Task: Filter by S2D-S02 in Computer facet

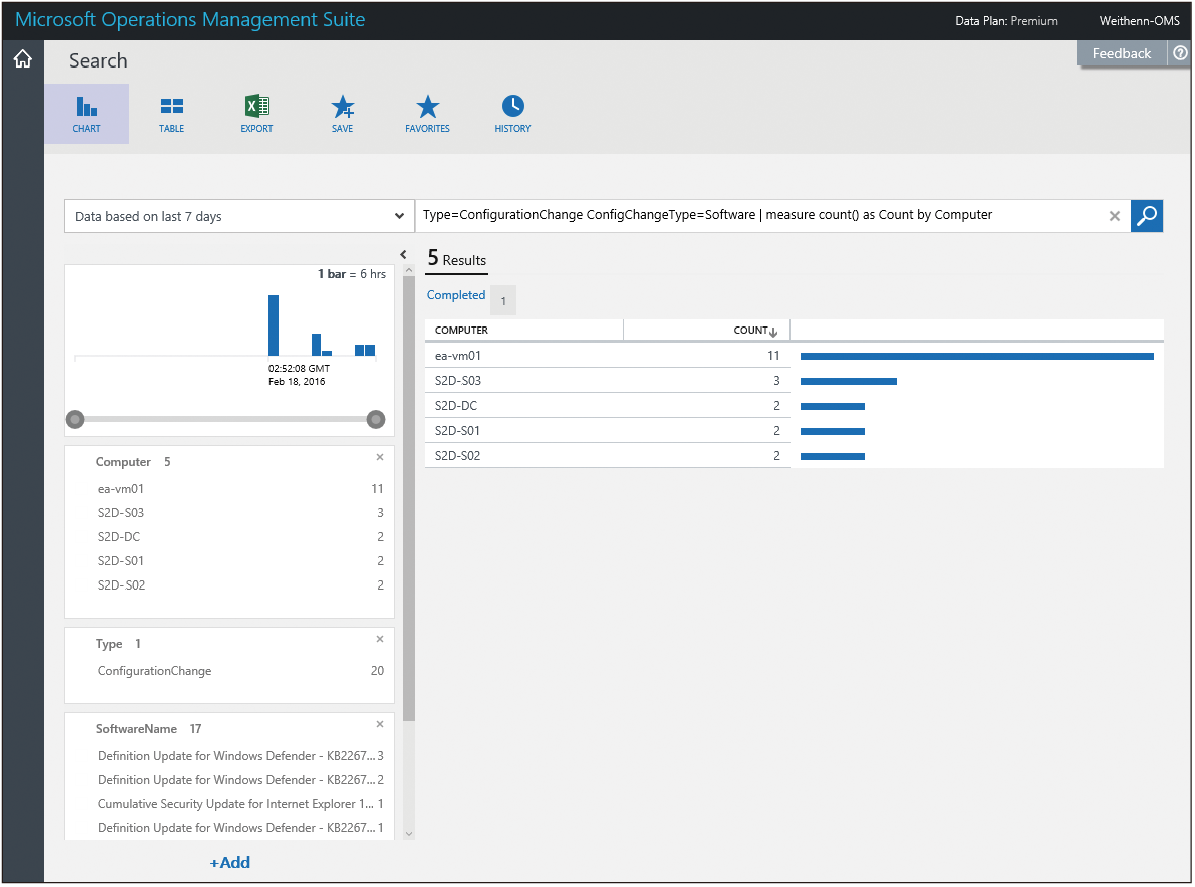Action: click(240, 585)
